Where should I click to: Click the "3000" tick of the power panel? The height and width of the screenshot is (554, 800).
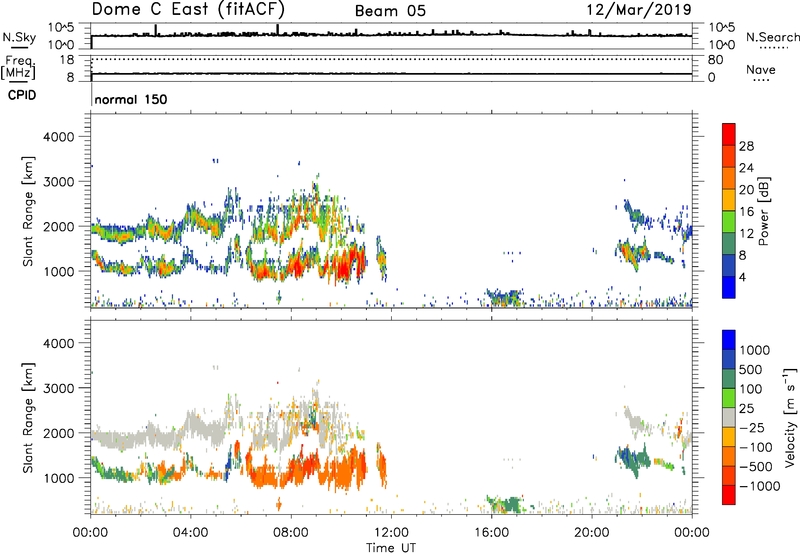[59, 182]
